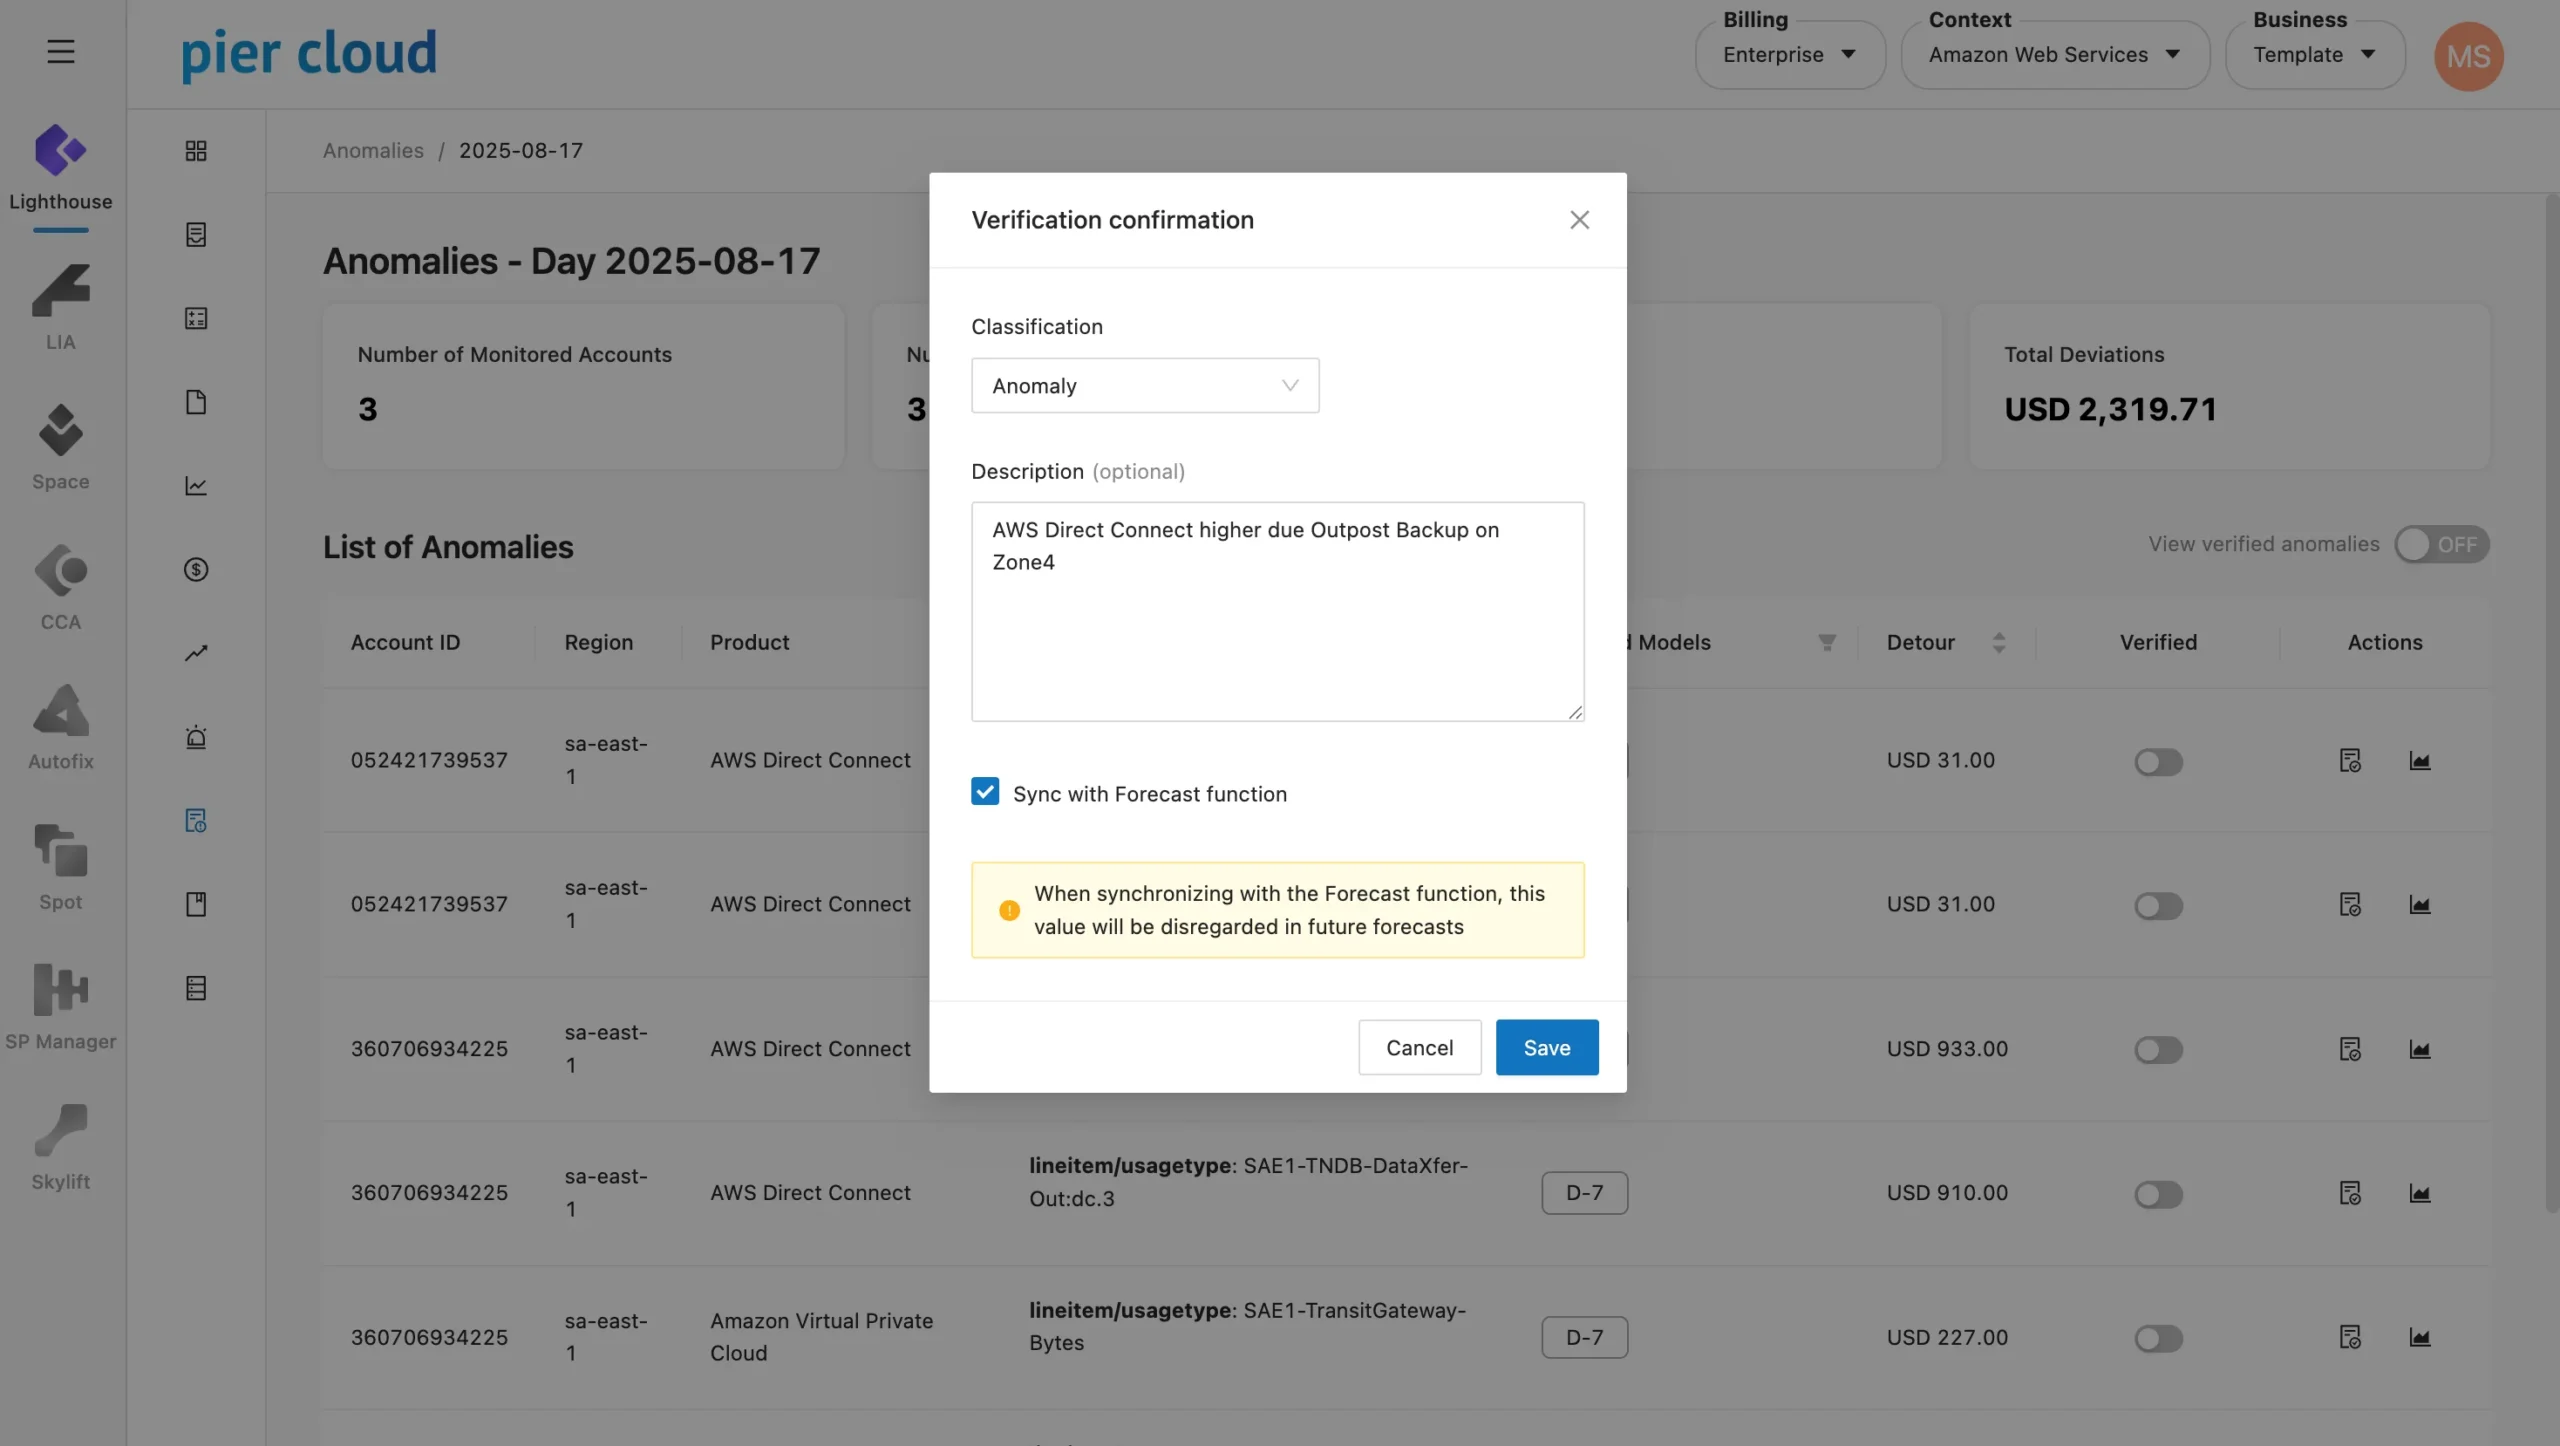The width and height of the screenshot is (2560, 1446).
Task: Open the Autofix module icon
Action: tap(61, 711)
